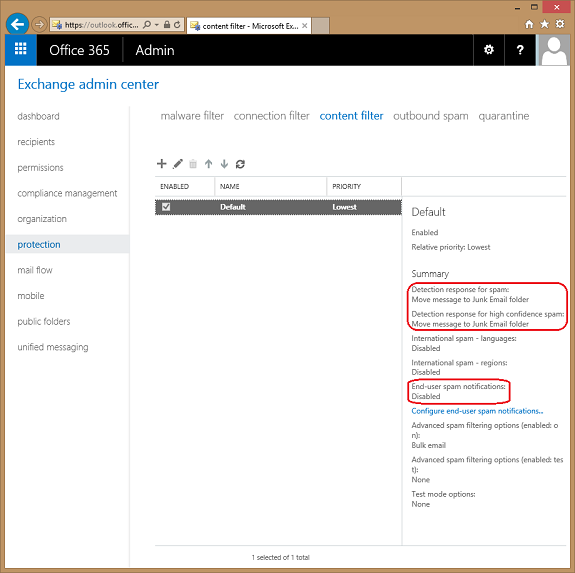The image size is (575, 573).
Task: Increase priority with the up arrow
Action: tap(209, 164)
